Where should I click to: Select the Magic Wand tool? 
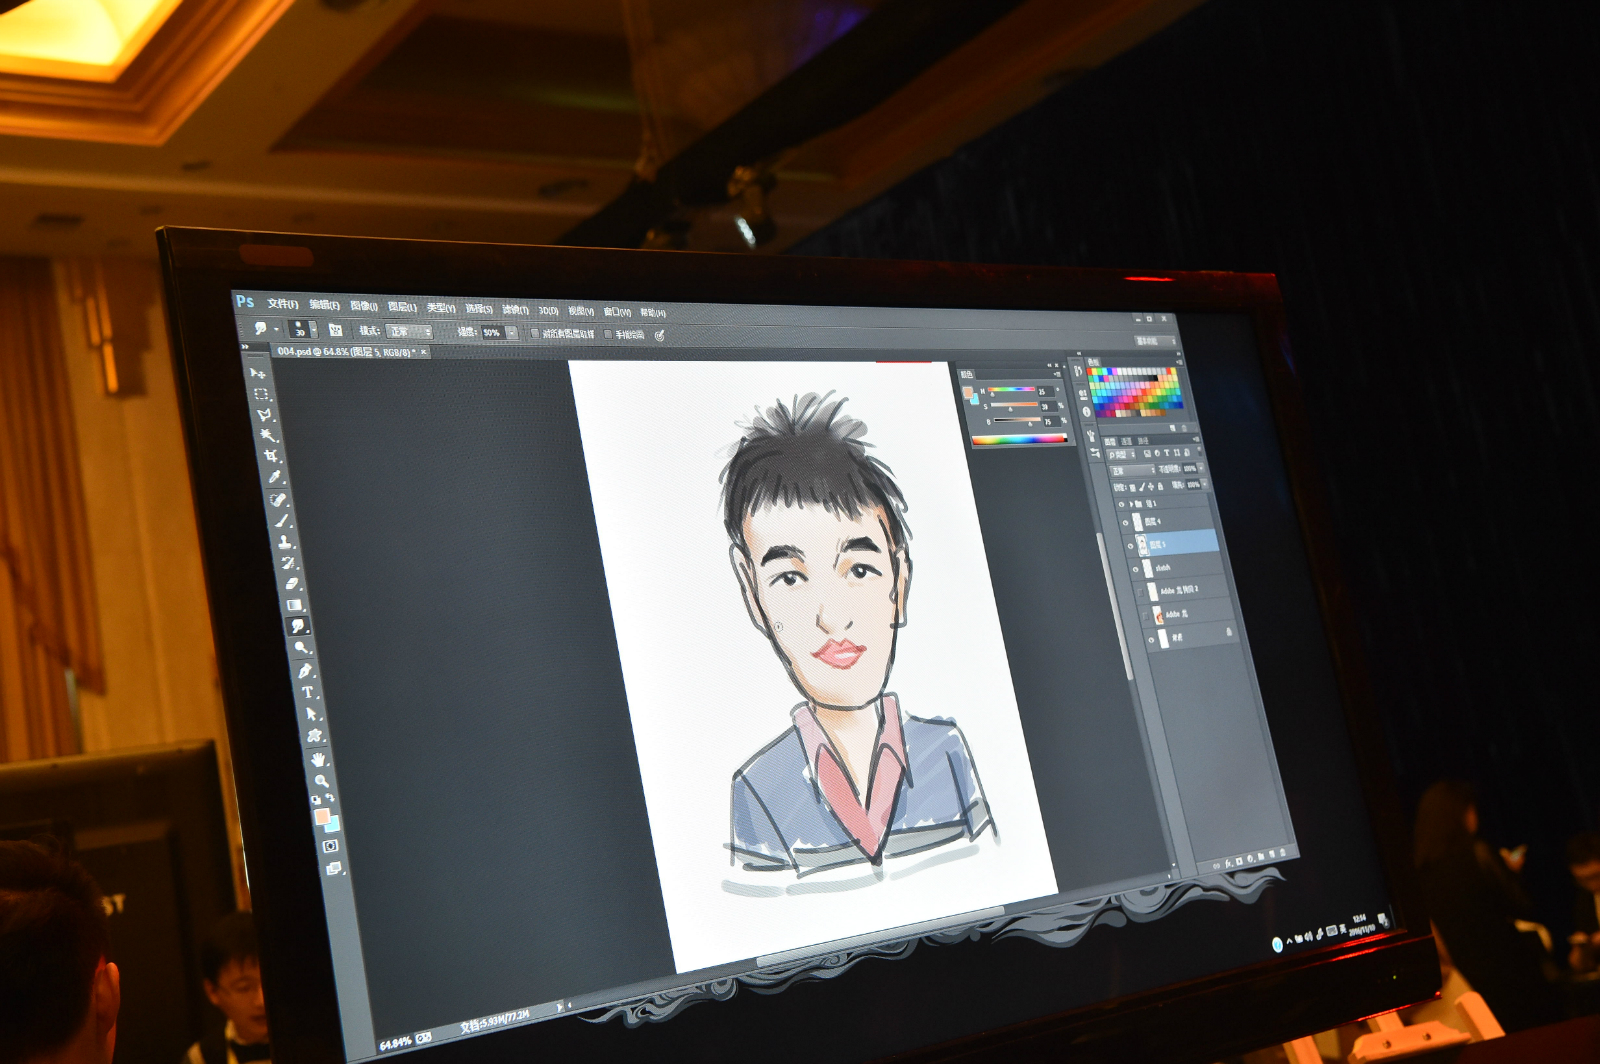click(x=267, y=435)
